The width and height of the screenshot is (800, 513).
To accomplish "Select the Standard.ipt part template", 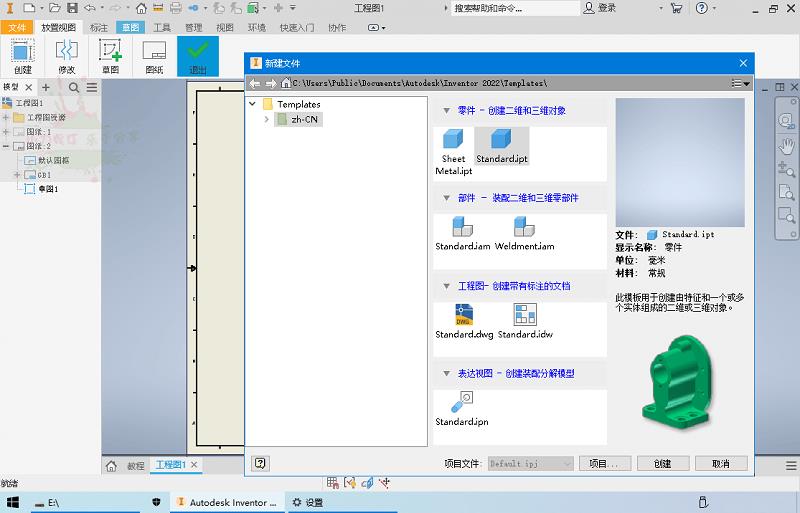I will 502,146.
